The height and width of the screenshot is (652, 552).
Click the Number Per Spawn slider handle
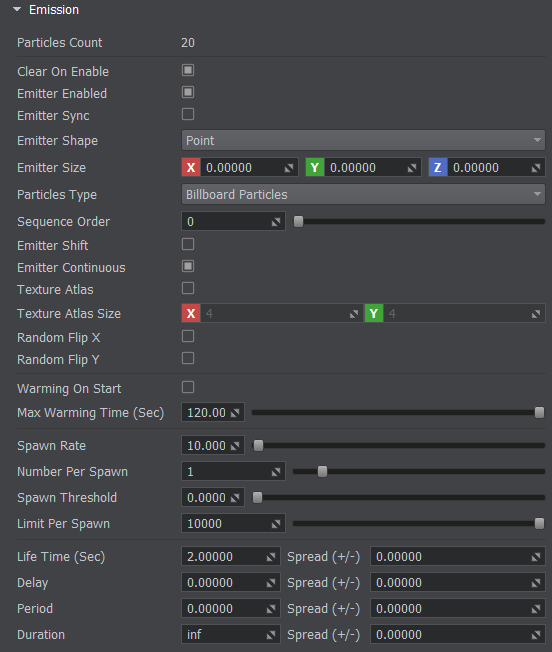(322, 472)
